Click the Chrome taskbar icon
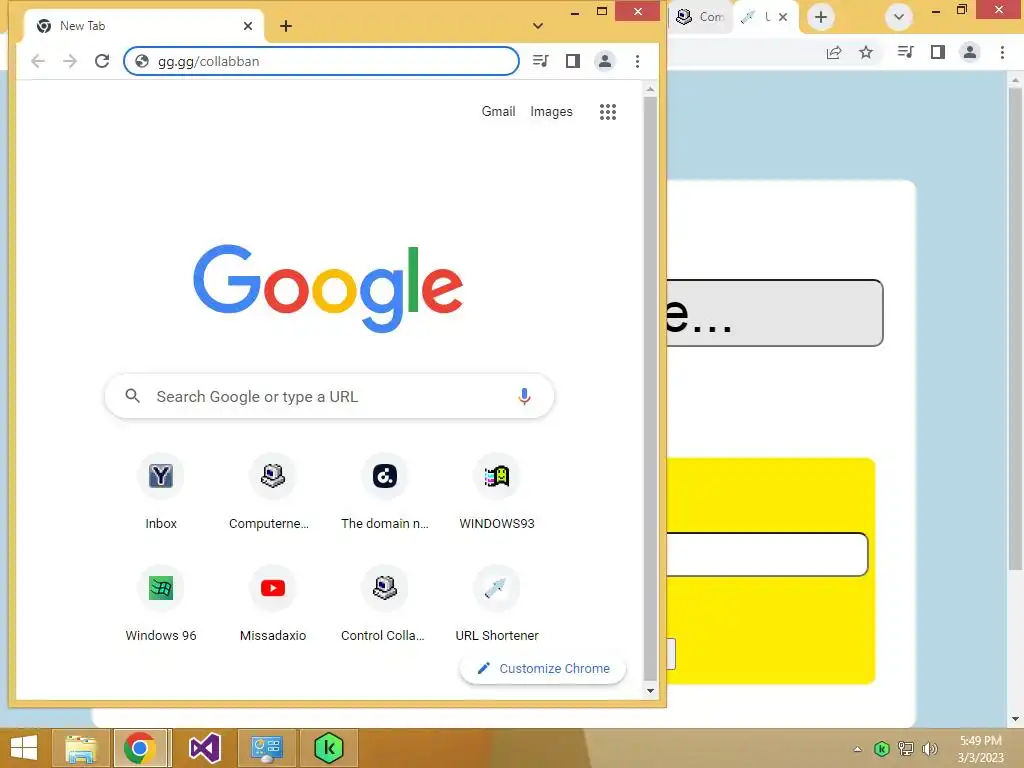 142,748
